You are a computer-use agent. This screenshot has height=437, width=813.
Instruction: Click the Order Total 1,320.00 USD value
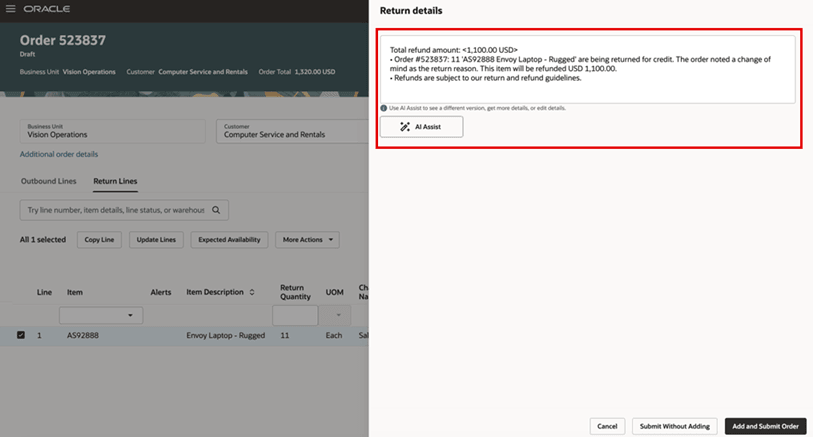[x=315, y=72]
